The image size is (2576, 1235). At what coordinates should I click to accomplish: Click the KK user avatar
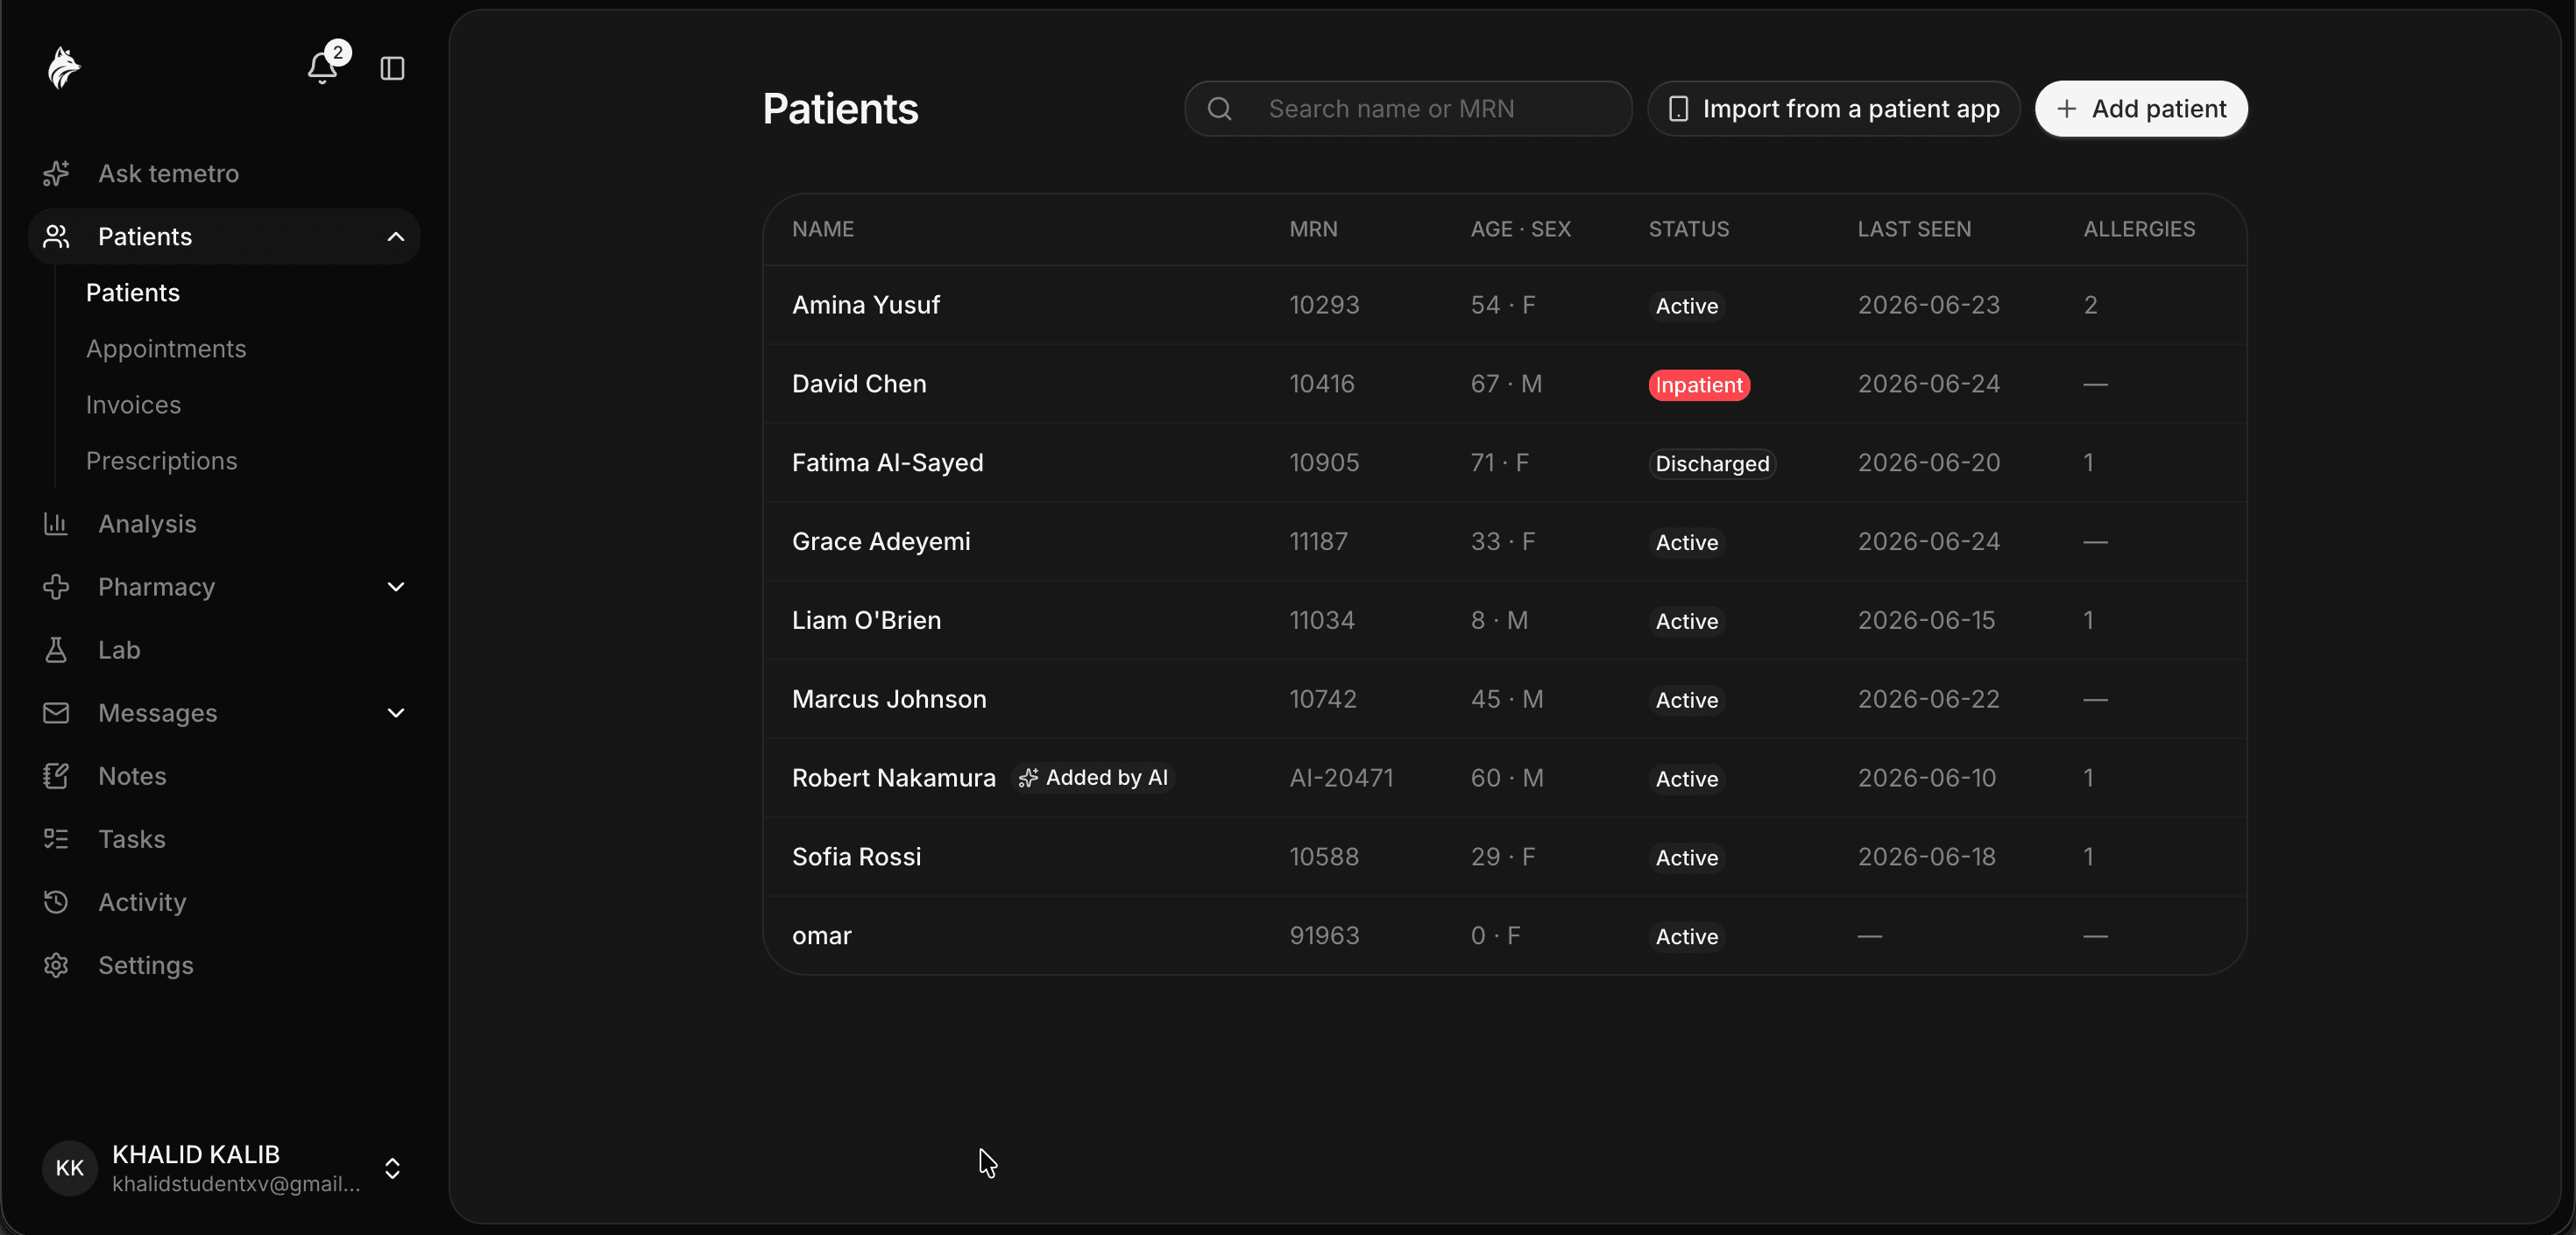[x=69, y=1168]
